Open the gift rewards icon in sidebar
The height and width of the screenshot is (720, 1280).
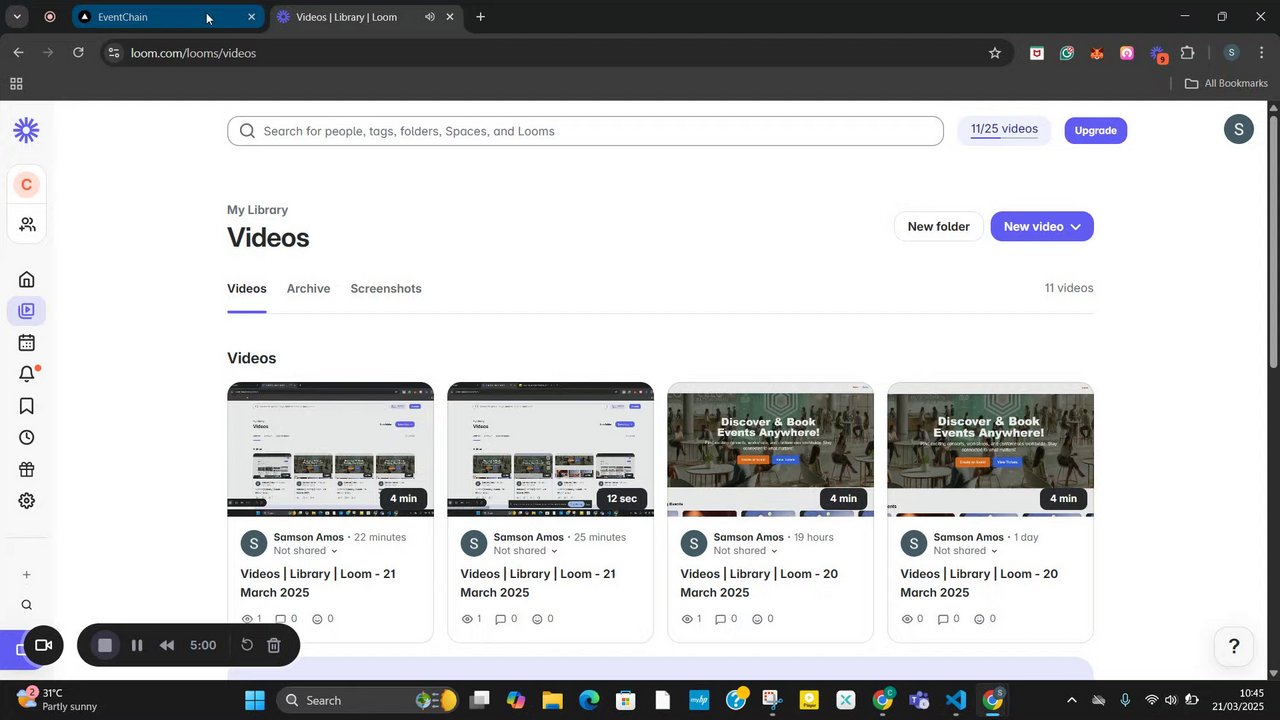click(x=27, y=469)
